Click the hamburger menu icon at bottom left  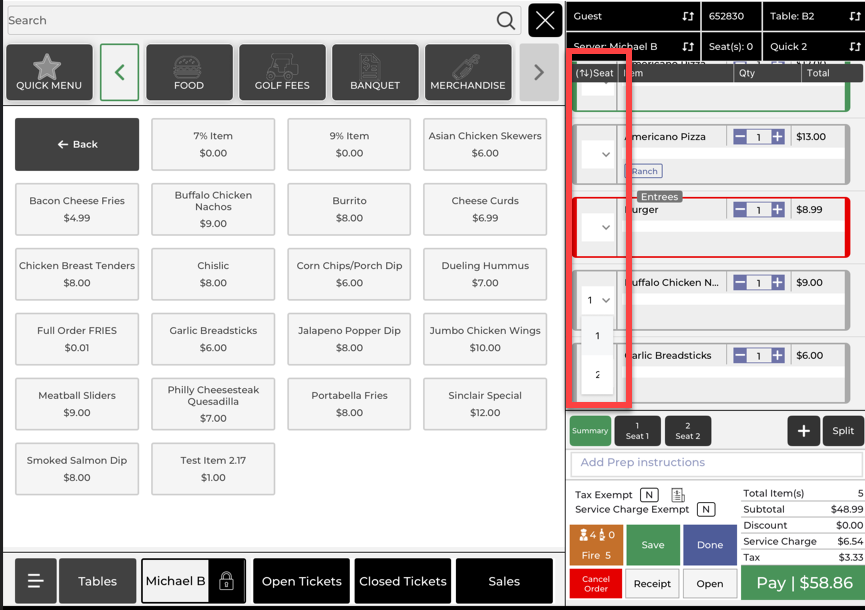coord(35,581)
